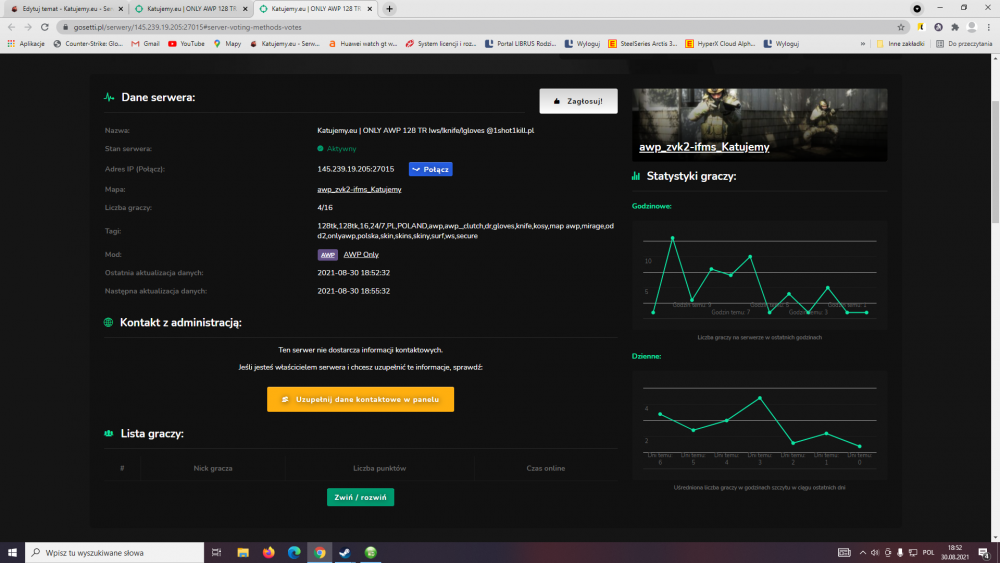
Task: Open the Windows Start menu
Action: (12, 552)
